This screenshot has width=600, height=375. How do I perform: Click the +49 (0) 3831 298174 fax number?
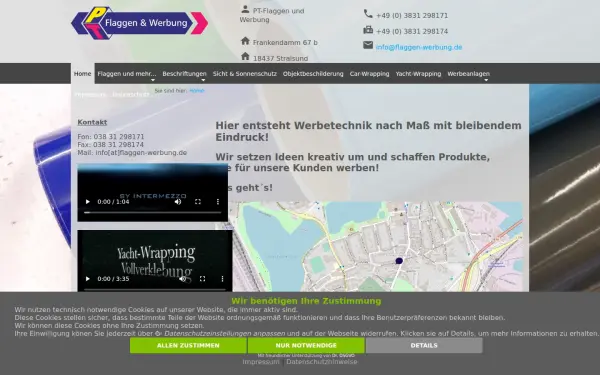(x=412, y=31)
